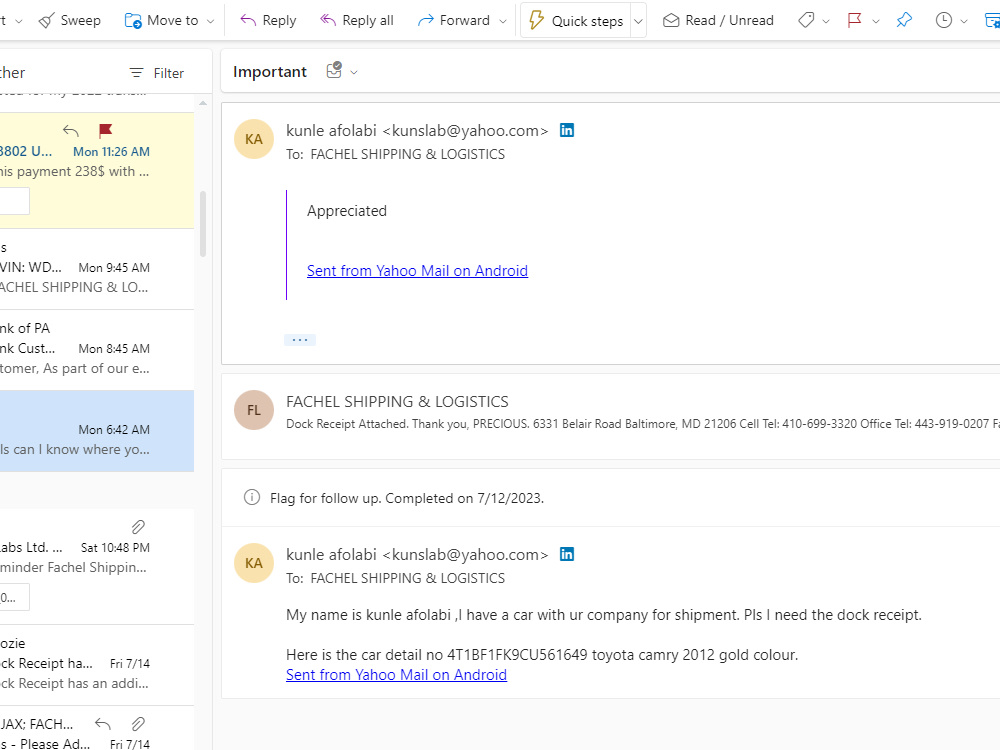Select the Mon 6:42 AM highlighted email
Screen dimensions: 1000x750
[97, 431]
